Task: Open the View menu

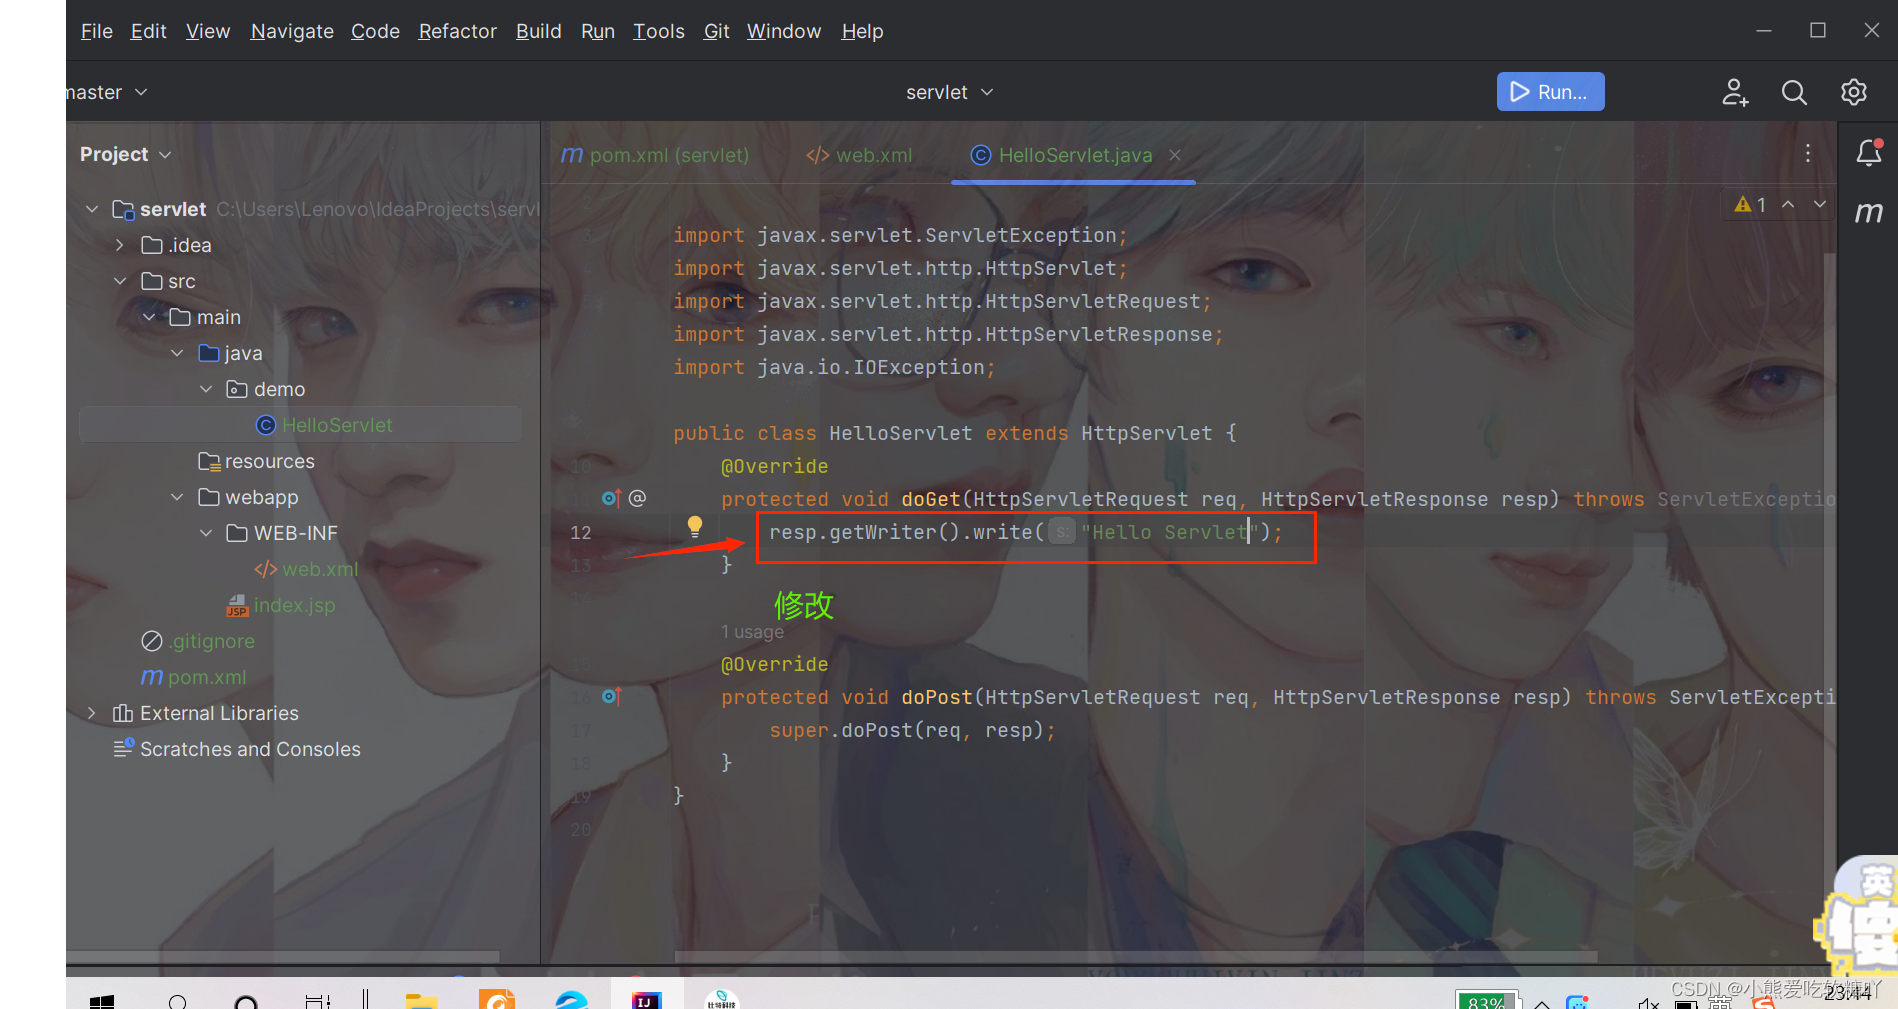Action: tap(208, 31)
